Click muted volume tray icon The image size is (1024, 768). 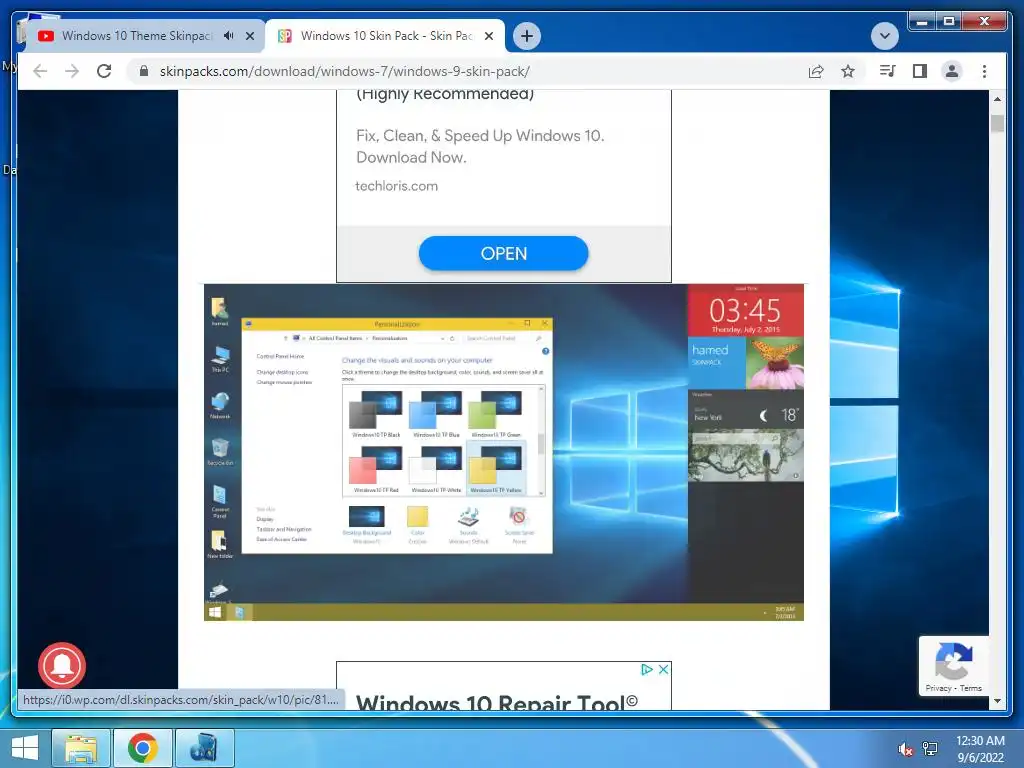click(905, 749)
